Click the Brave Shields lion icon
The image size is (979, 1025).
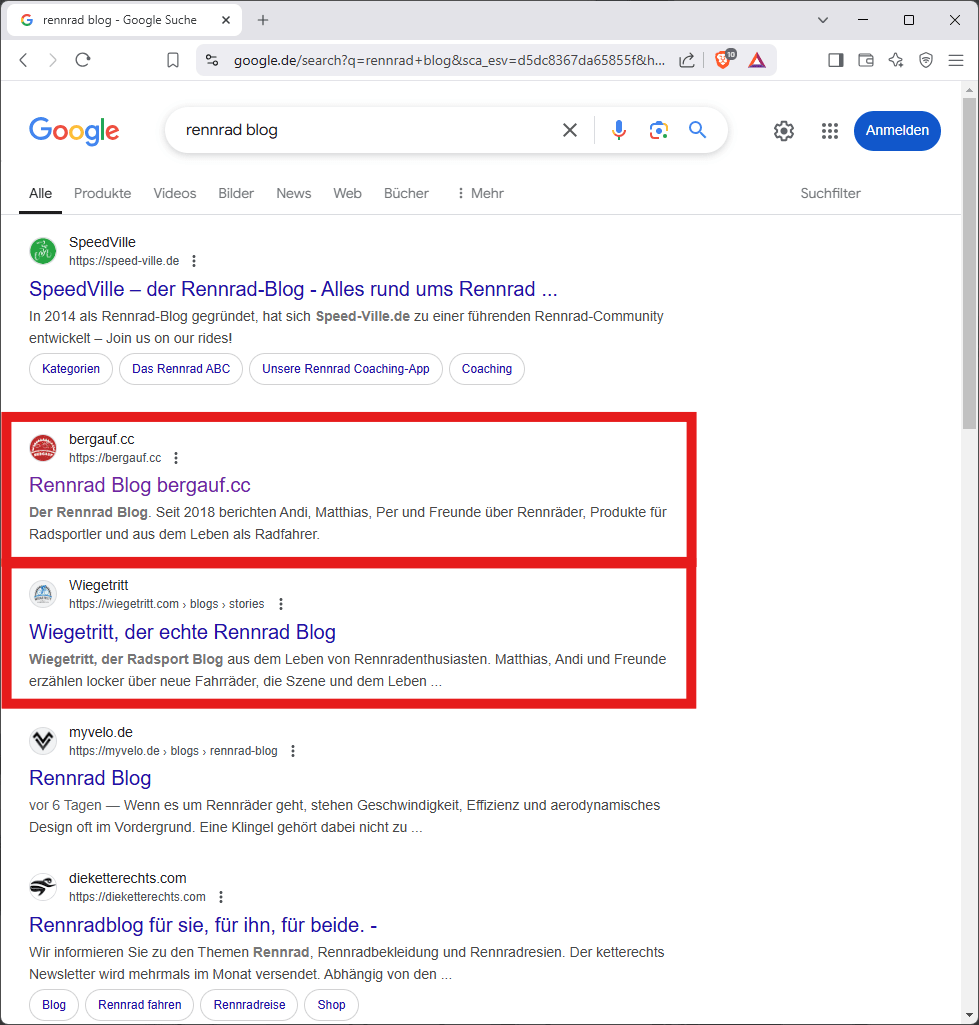(x=722, y=60)
